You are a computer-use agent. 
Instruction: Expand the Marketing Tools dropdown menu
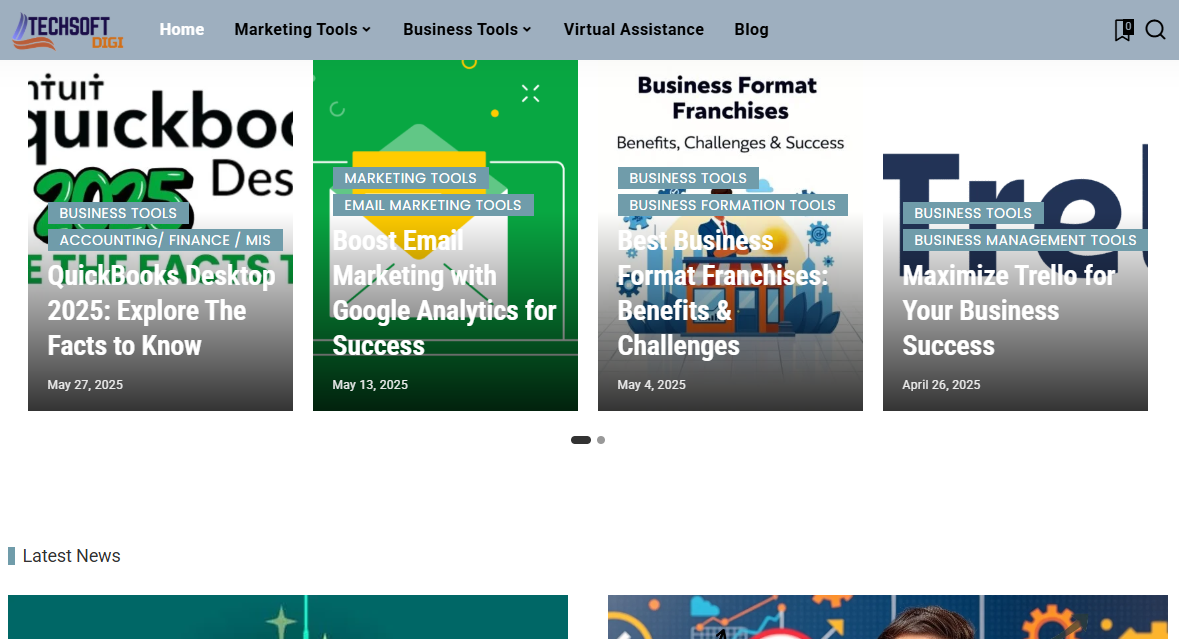[302, 30]
